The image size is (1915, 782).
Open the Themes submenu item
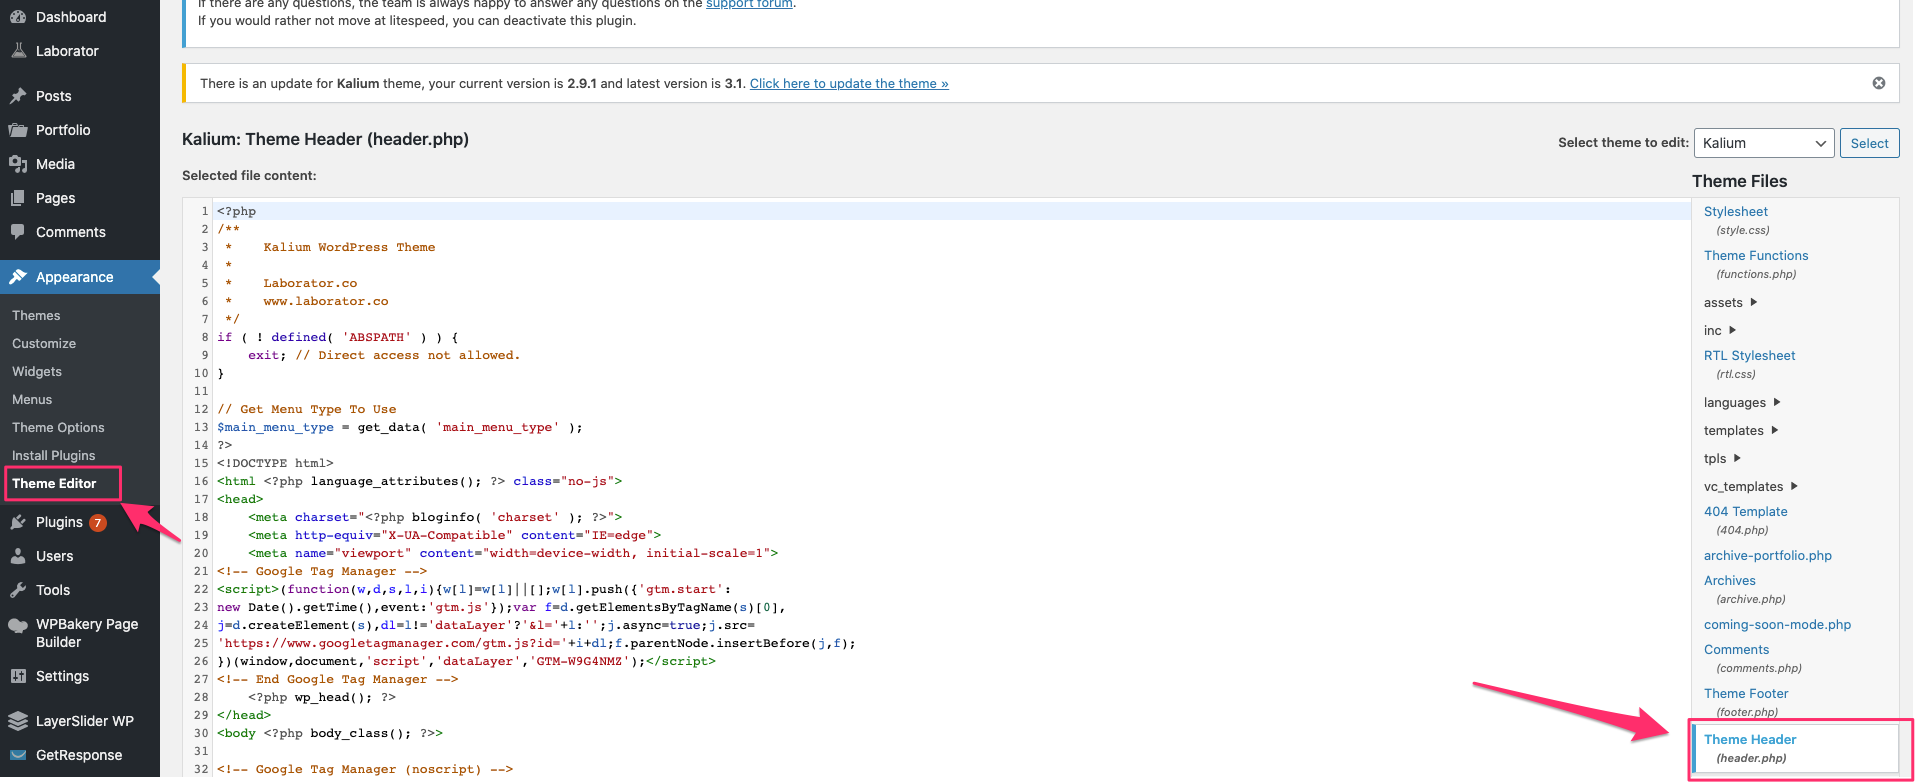pos(36,315)
